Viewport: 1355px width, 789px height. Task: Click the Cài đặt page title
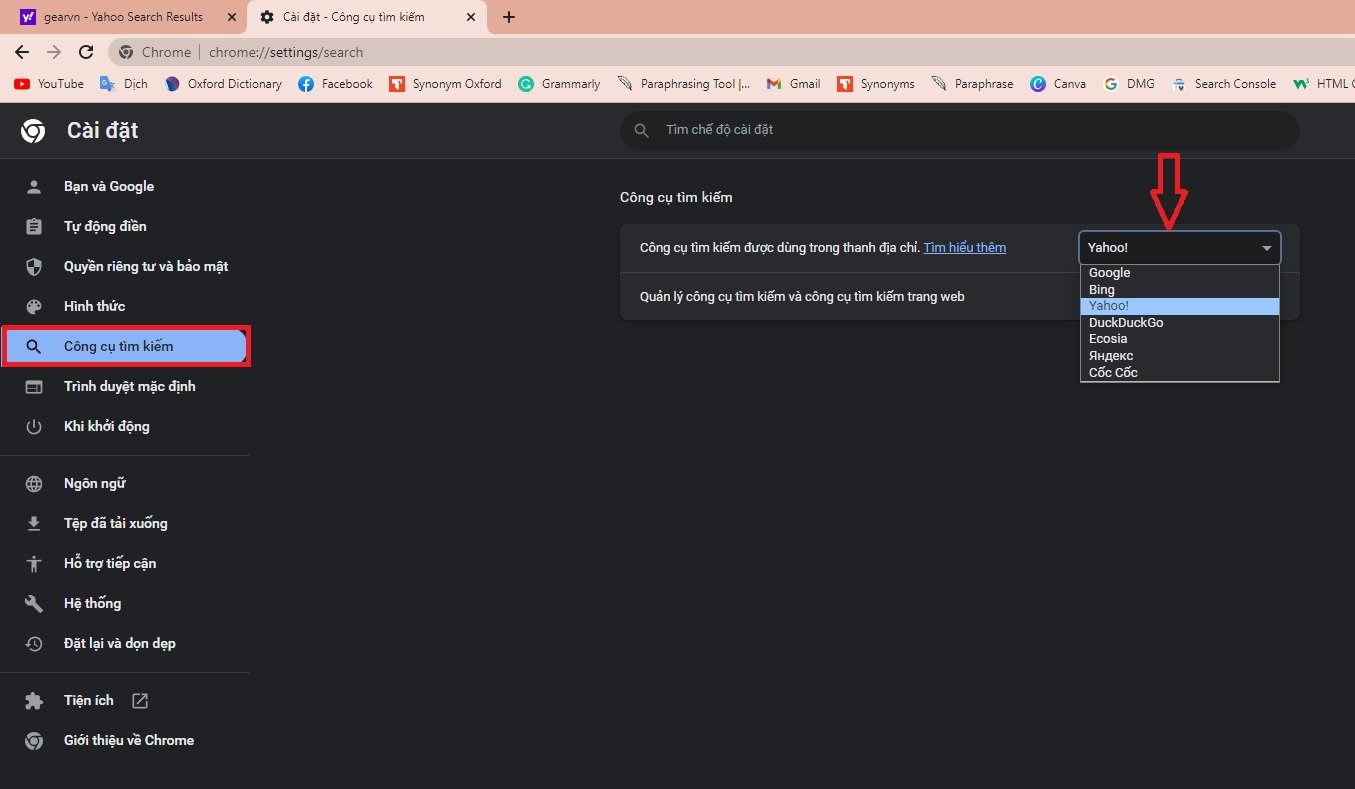click(x=102, y=131)
